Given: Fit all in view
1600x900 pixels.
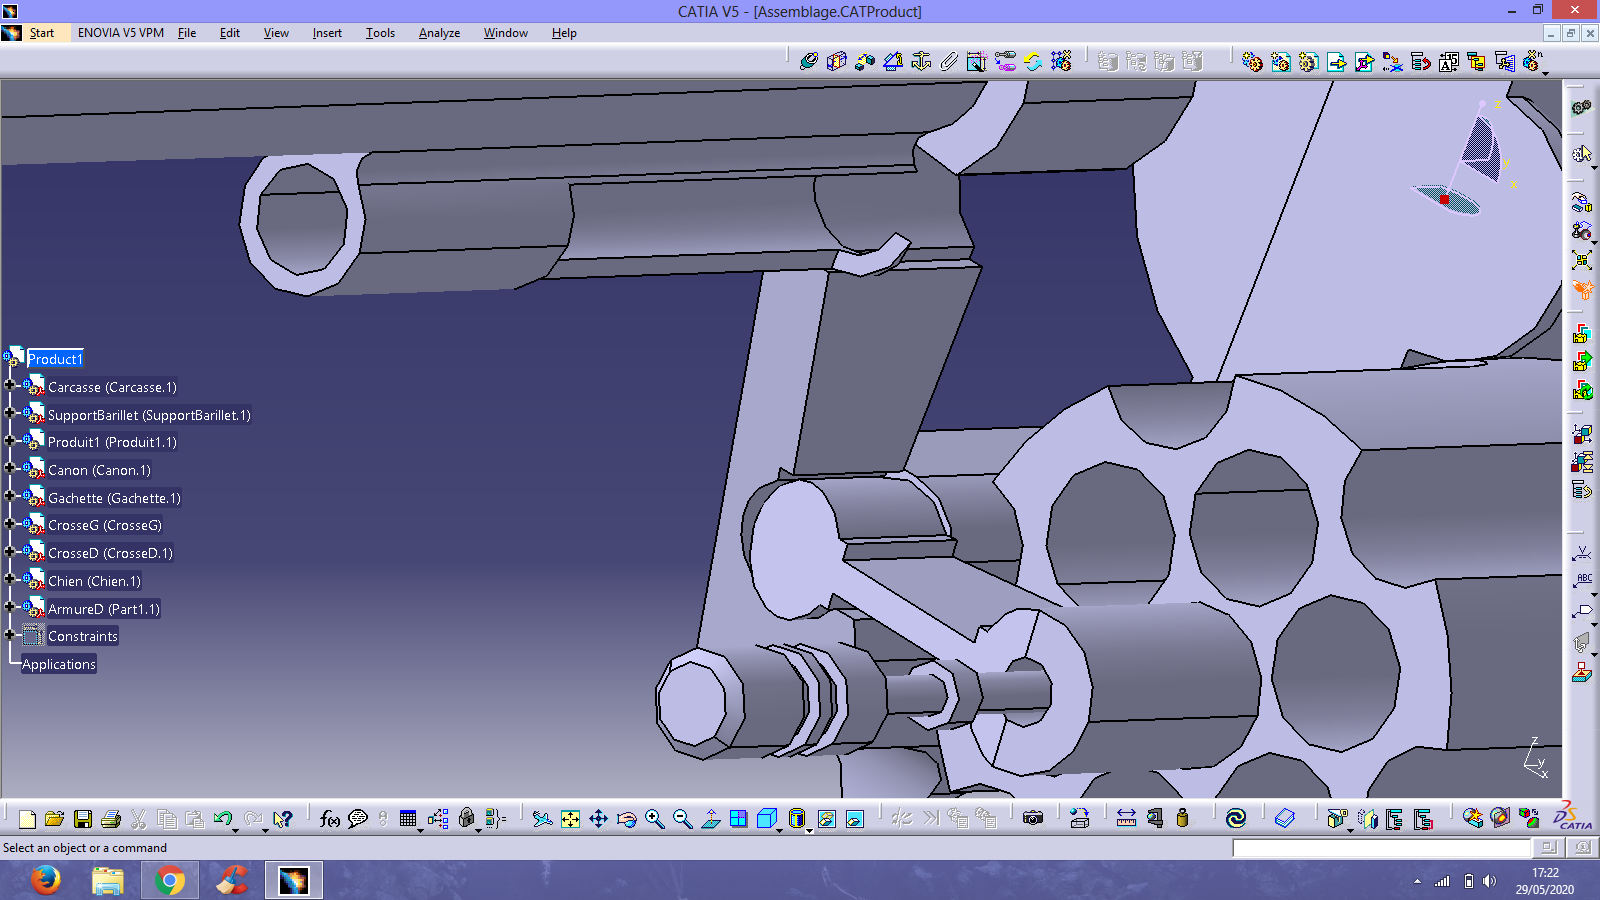Looking at the screenshot, I should pos(570,819).
